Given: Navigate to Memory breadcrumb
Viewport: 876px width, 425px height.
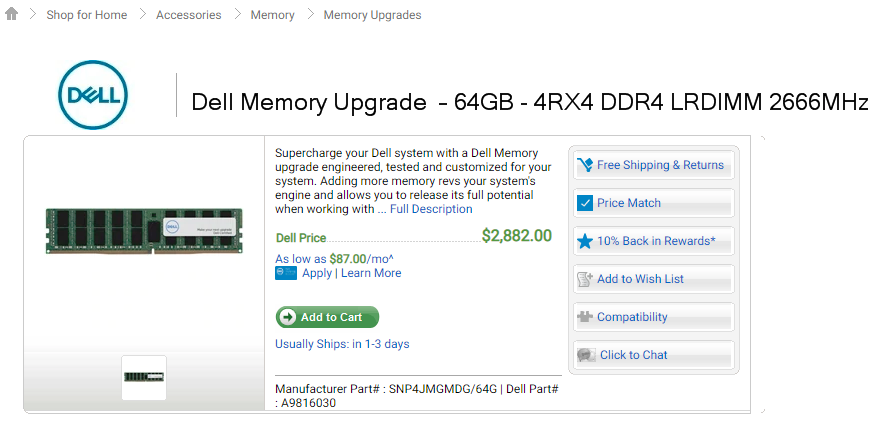Looking at the screenshot, I should coord(273,15).
